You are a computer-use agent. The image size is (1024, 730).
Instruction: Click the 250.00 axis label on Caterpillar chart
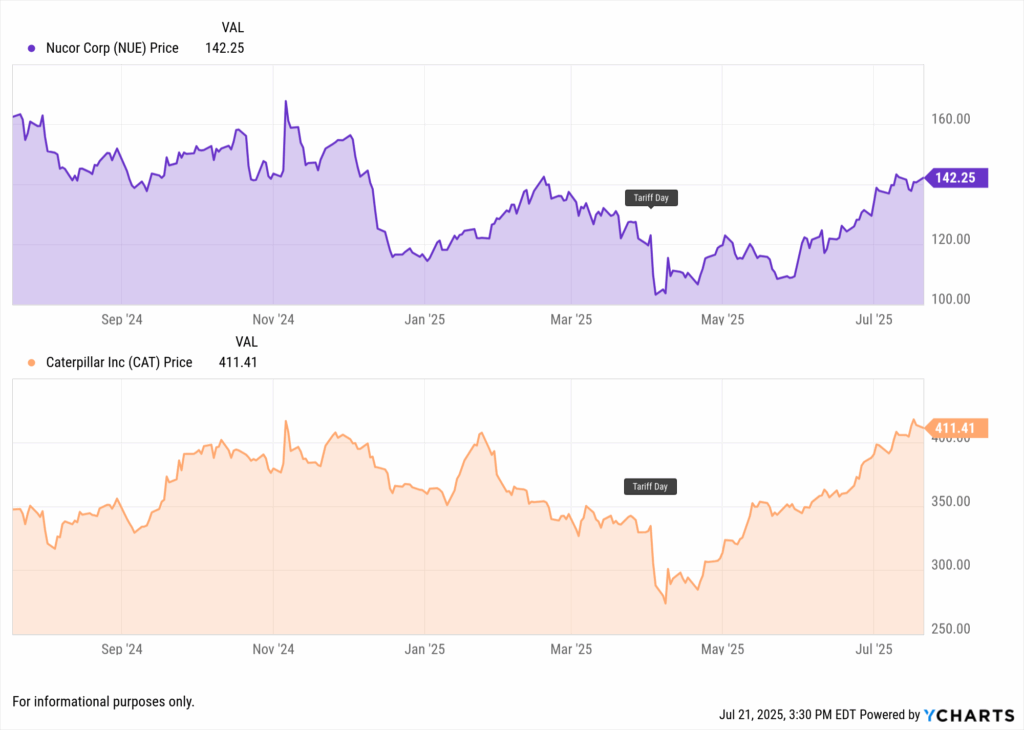click(951, 629)
